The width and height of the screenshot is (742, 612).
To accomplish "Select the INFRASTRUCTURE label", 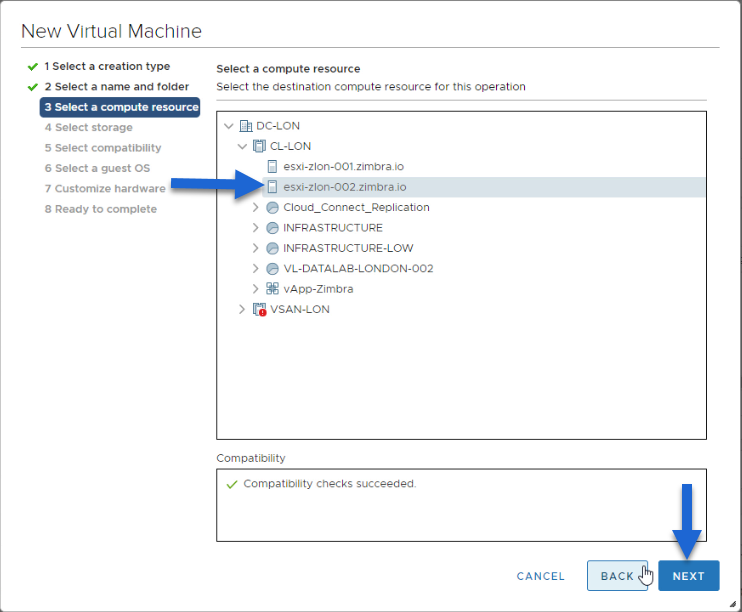I will tap(333, 228).
